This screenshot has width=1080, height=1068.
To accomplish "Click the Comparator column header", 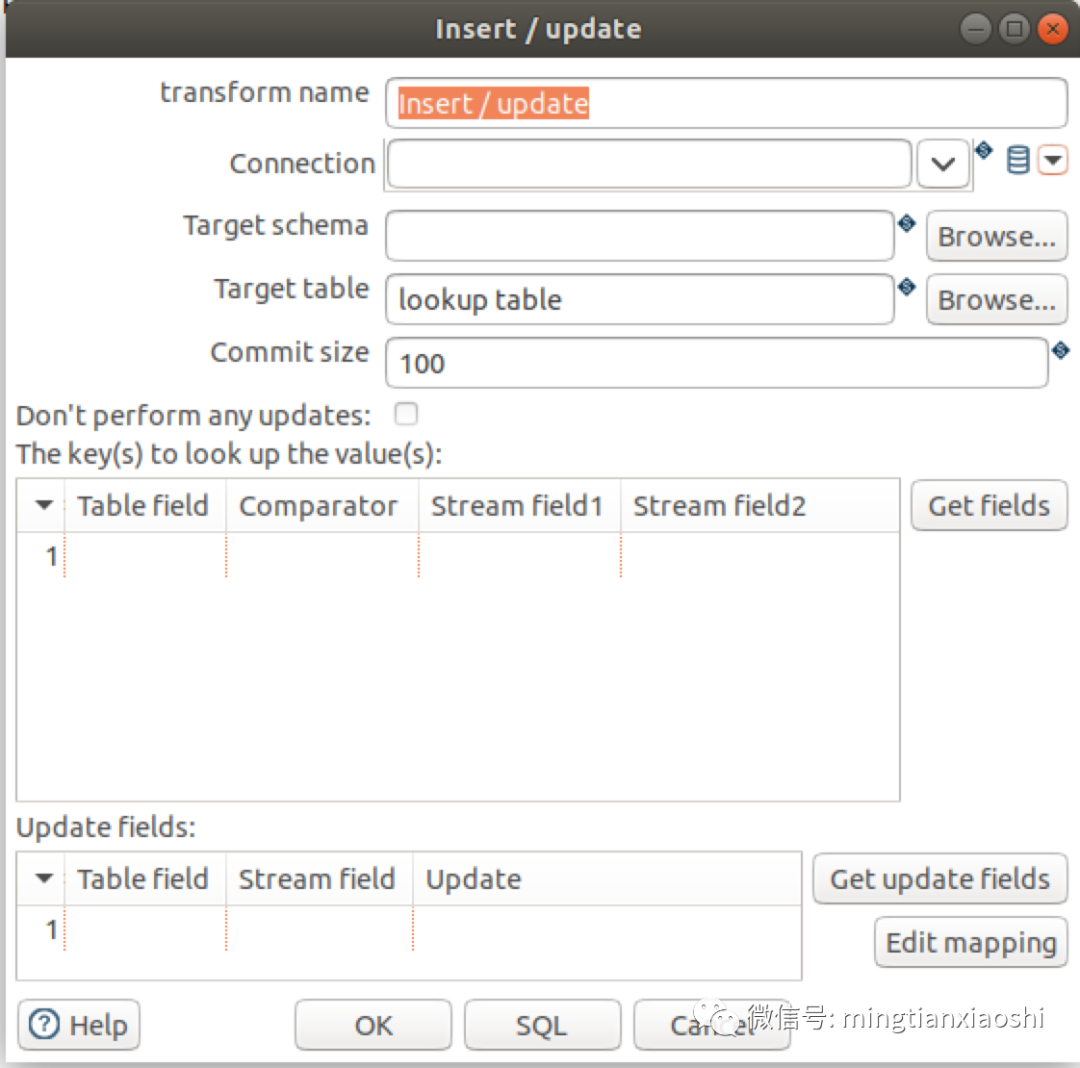I will (x=318, y=506).
